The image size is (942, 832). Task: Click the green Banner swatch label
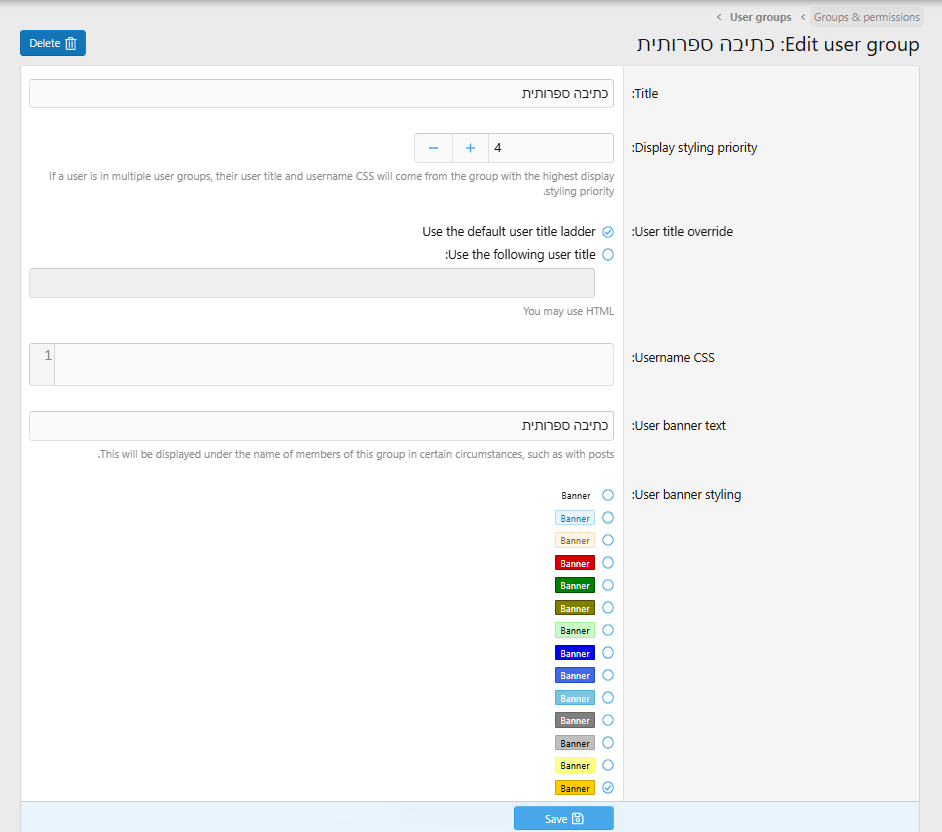tap(575, 586)
